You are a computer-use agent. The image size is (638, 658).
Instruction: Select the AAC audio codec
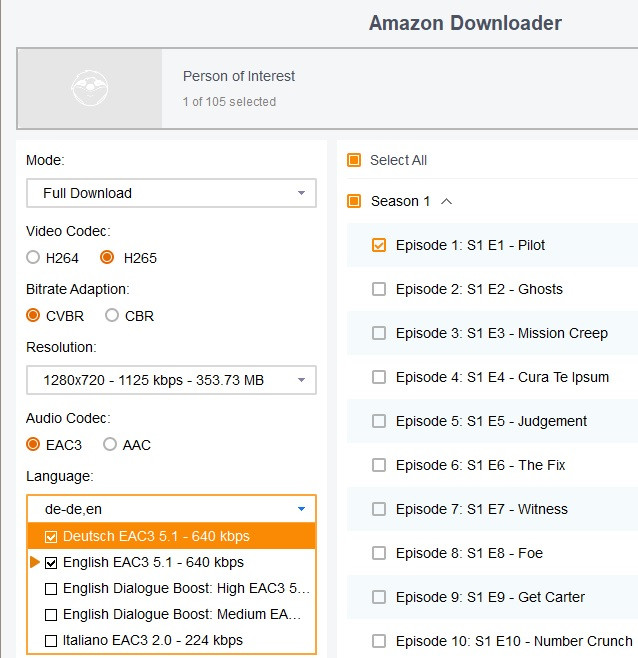(x=110, y=444)
